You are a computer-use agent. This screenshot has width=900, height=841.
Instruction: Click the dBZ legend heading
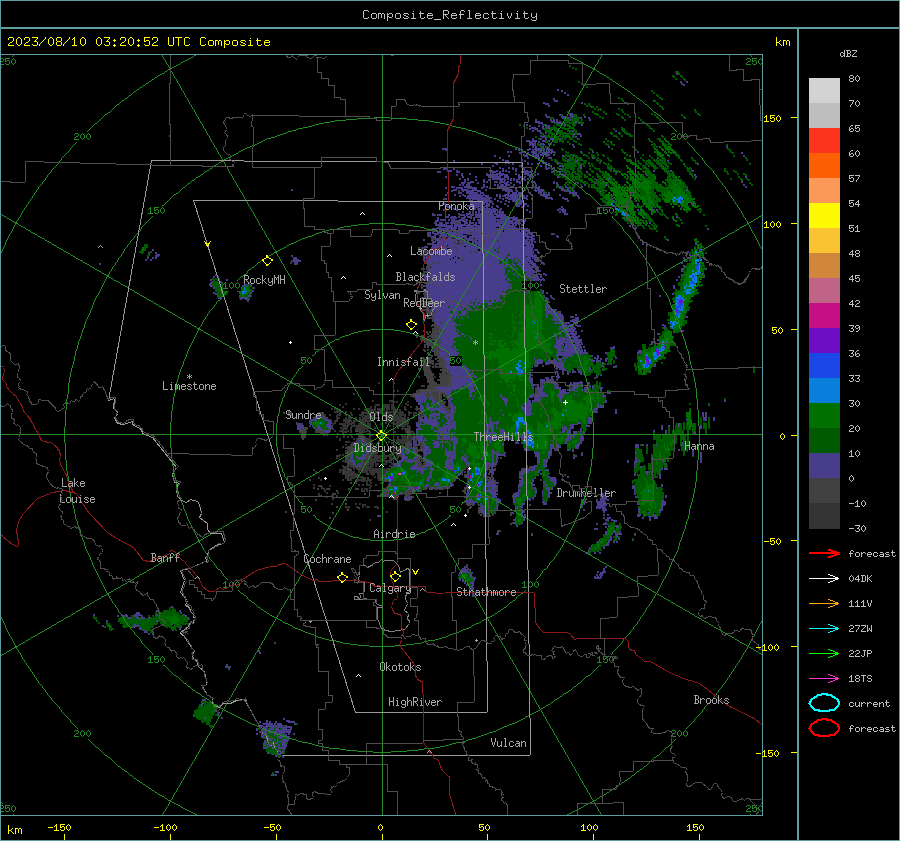[848, 54]
